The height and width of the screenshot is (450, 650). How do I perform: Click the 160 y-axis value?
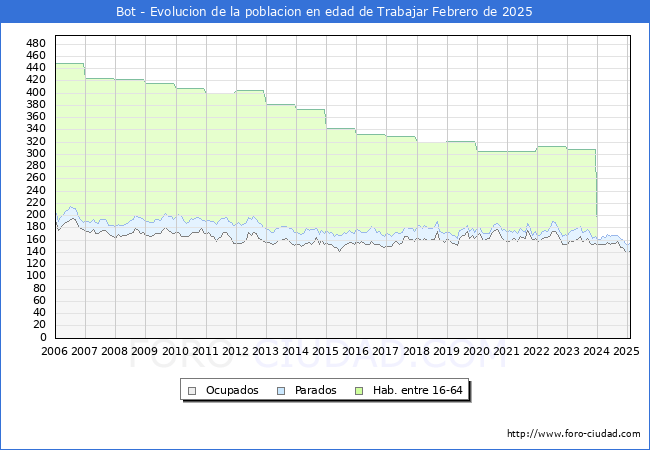(36, 239)
